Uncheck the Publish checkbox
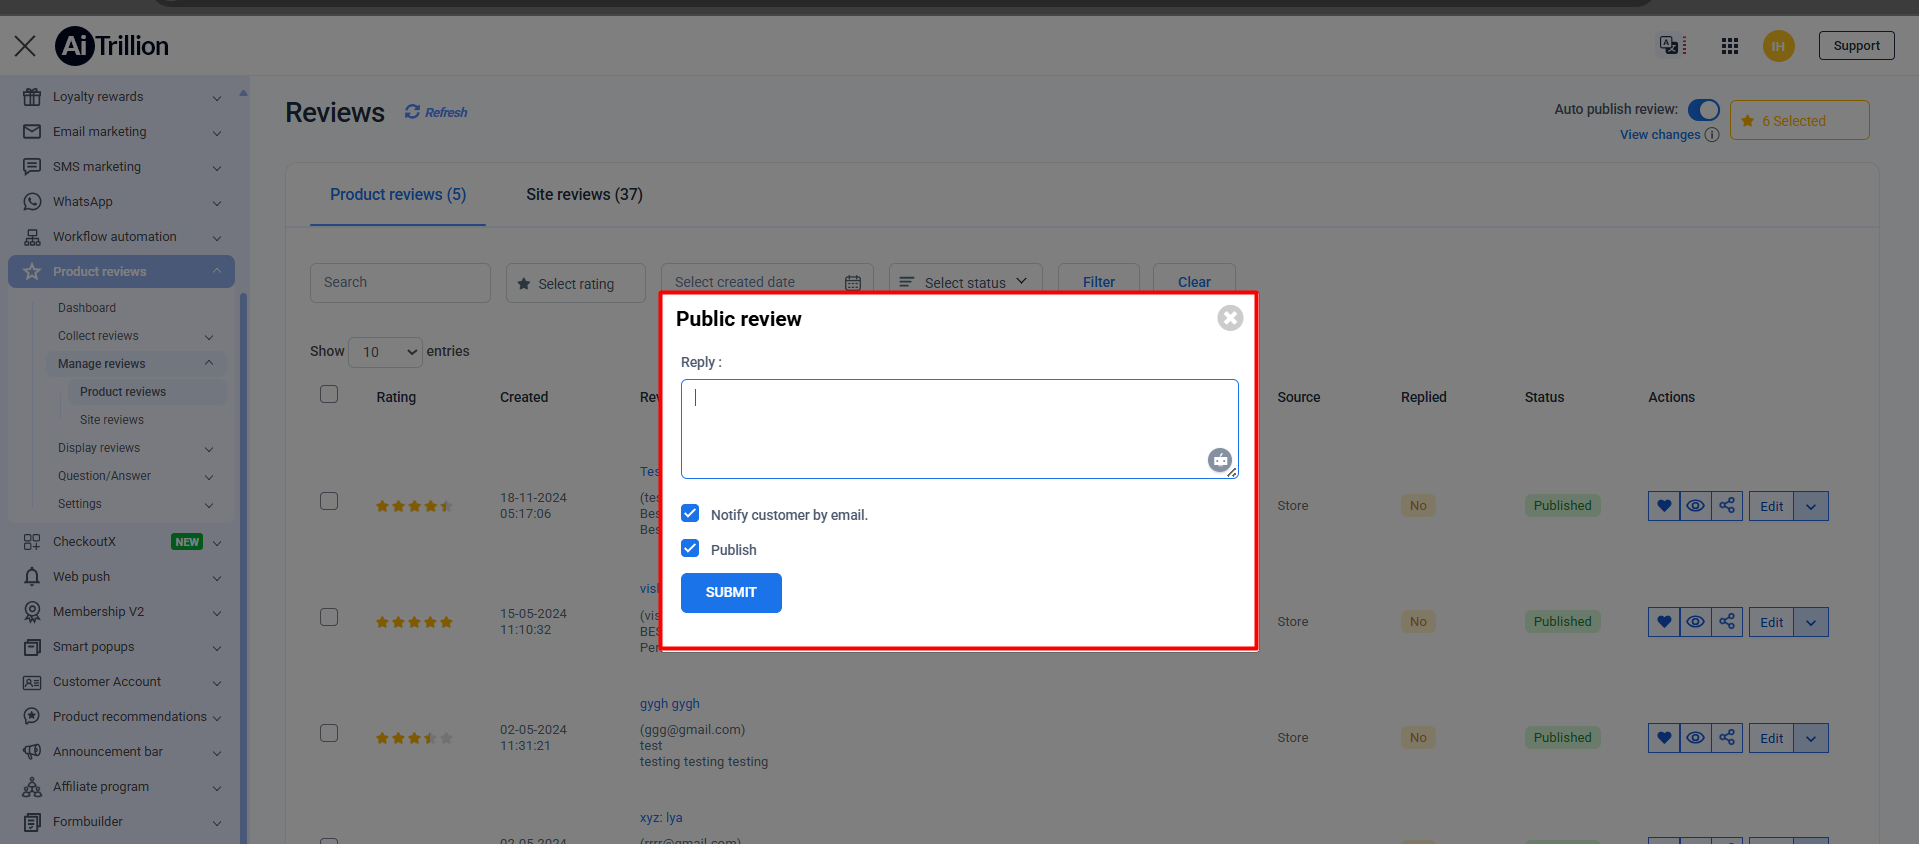Viewport: 1919px width, 844px height. (x=690, y=548)
